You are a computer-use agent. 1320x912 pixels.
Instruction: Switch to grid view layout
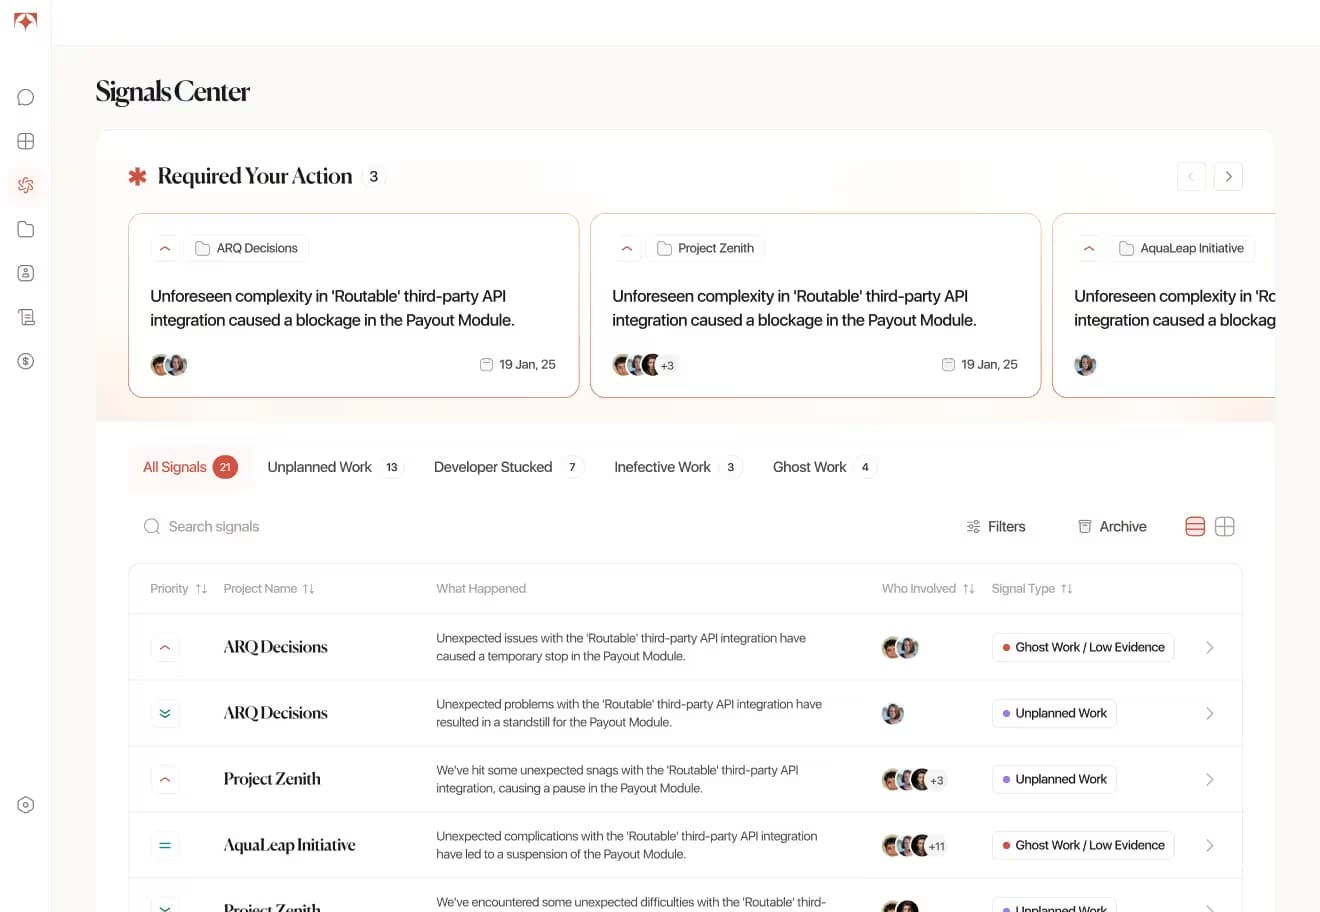(x=1225, y=527)
